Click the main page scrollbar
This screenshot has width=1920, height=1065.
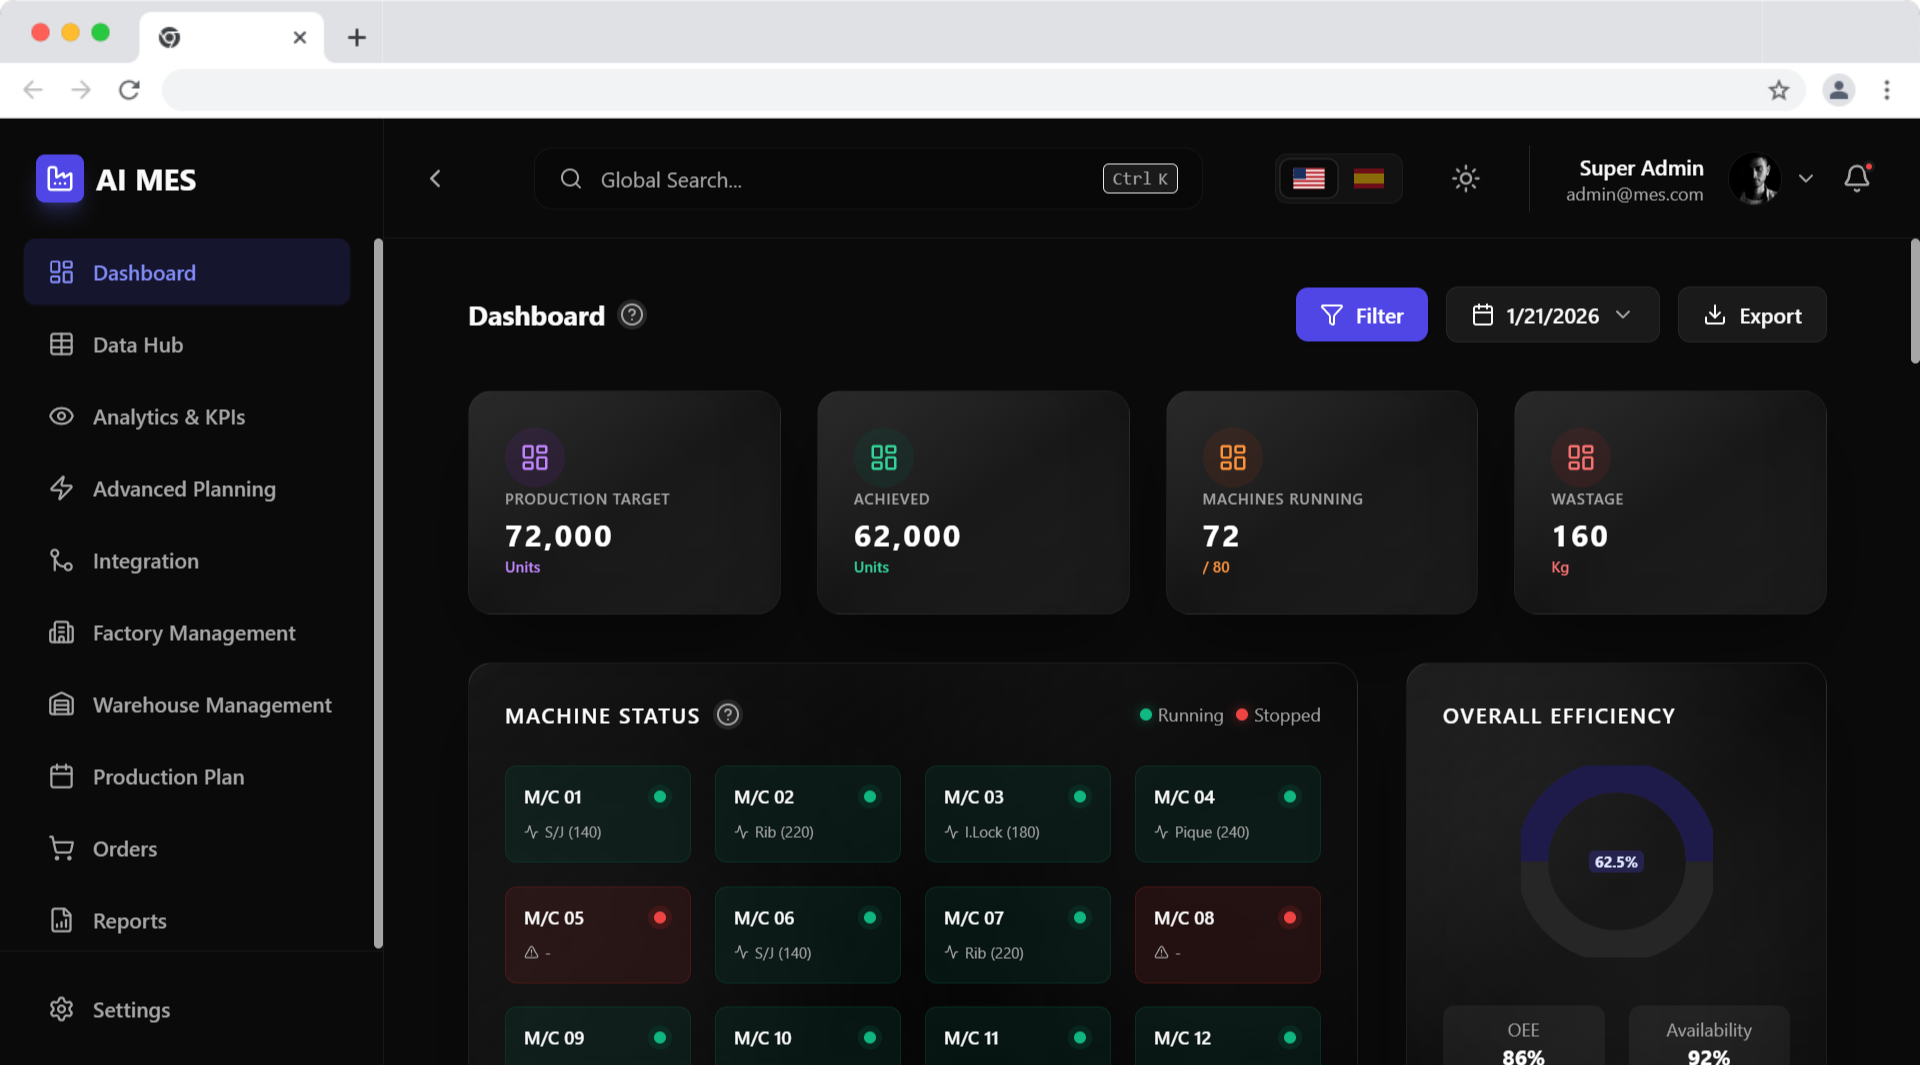1914,300
